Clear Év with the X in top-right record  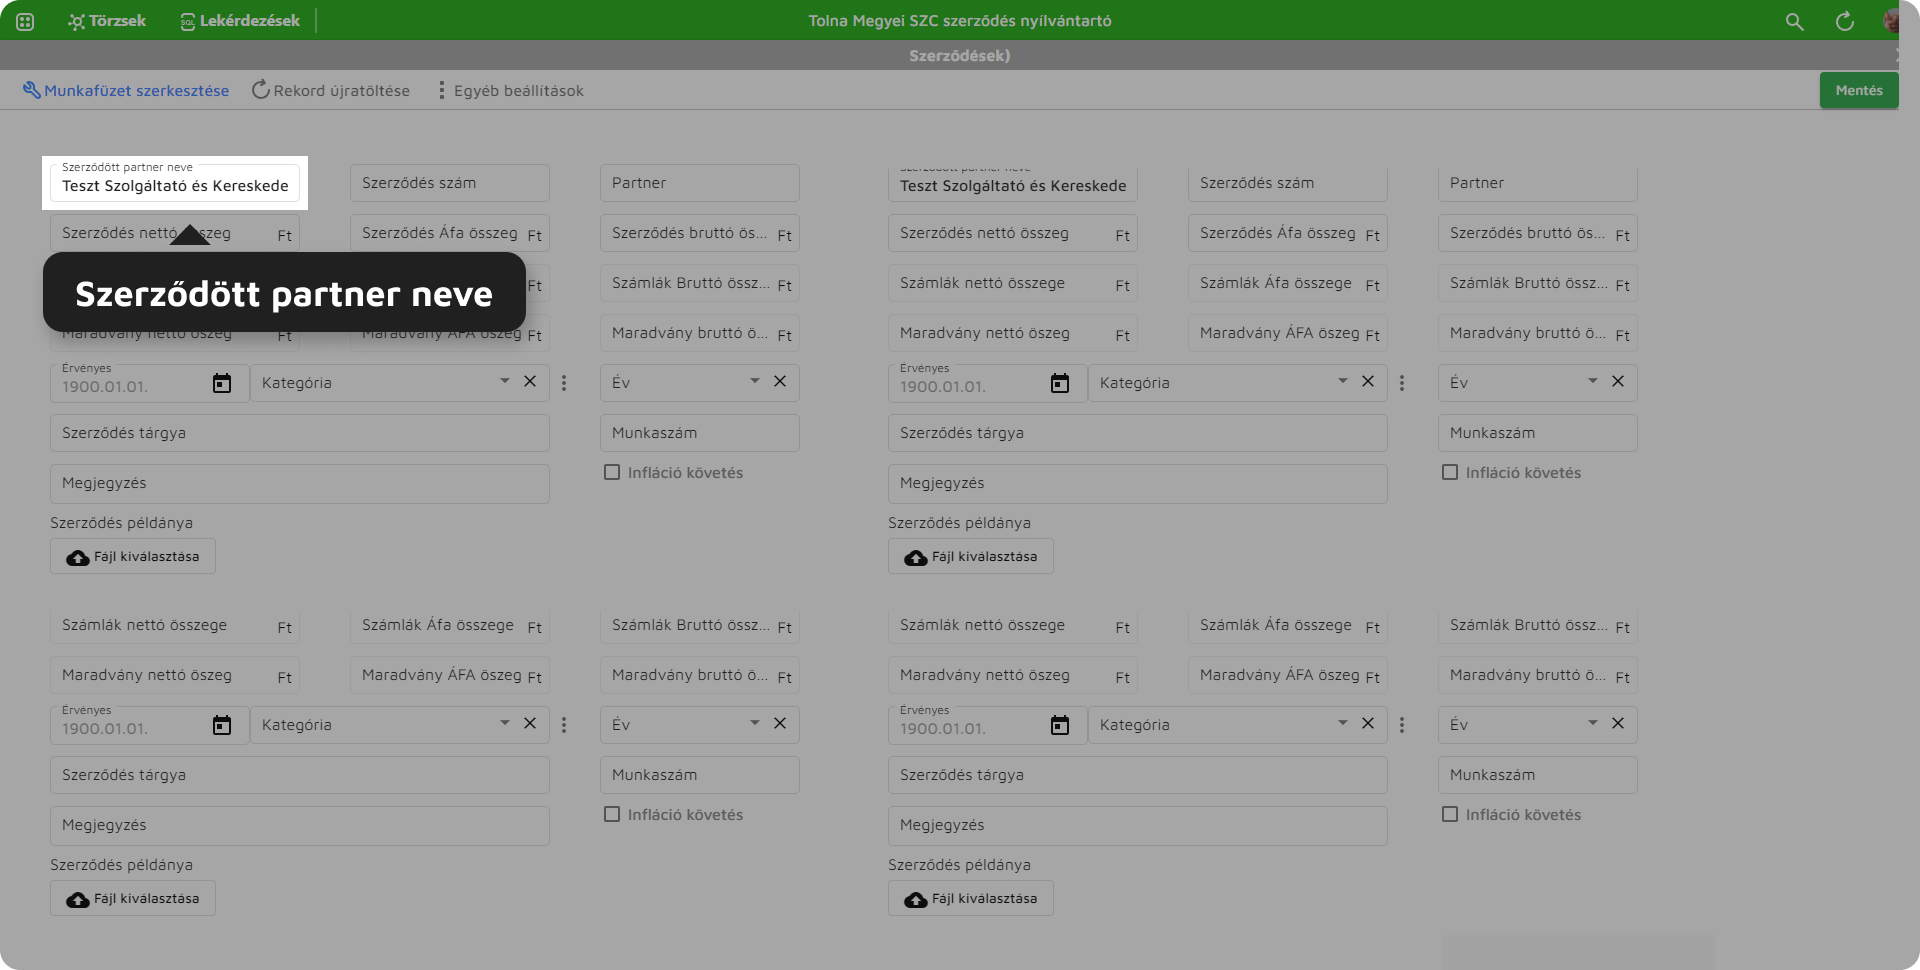1618,381
